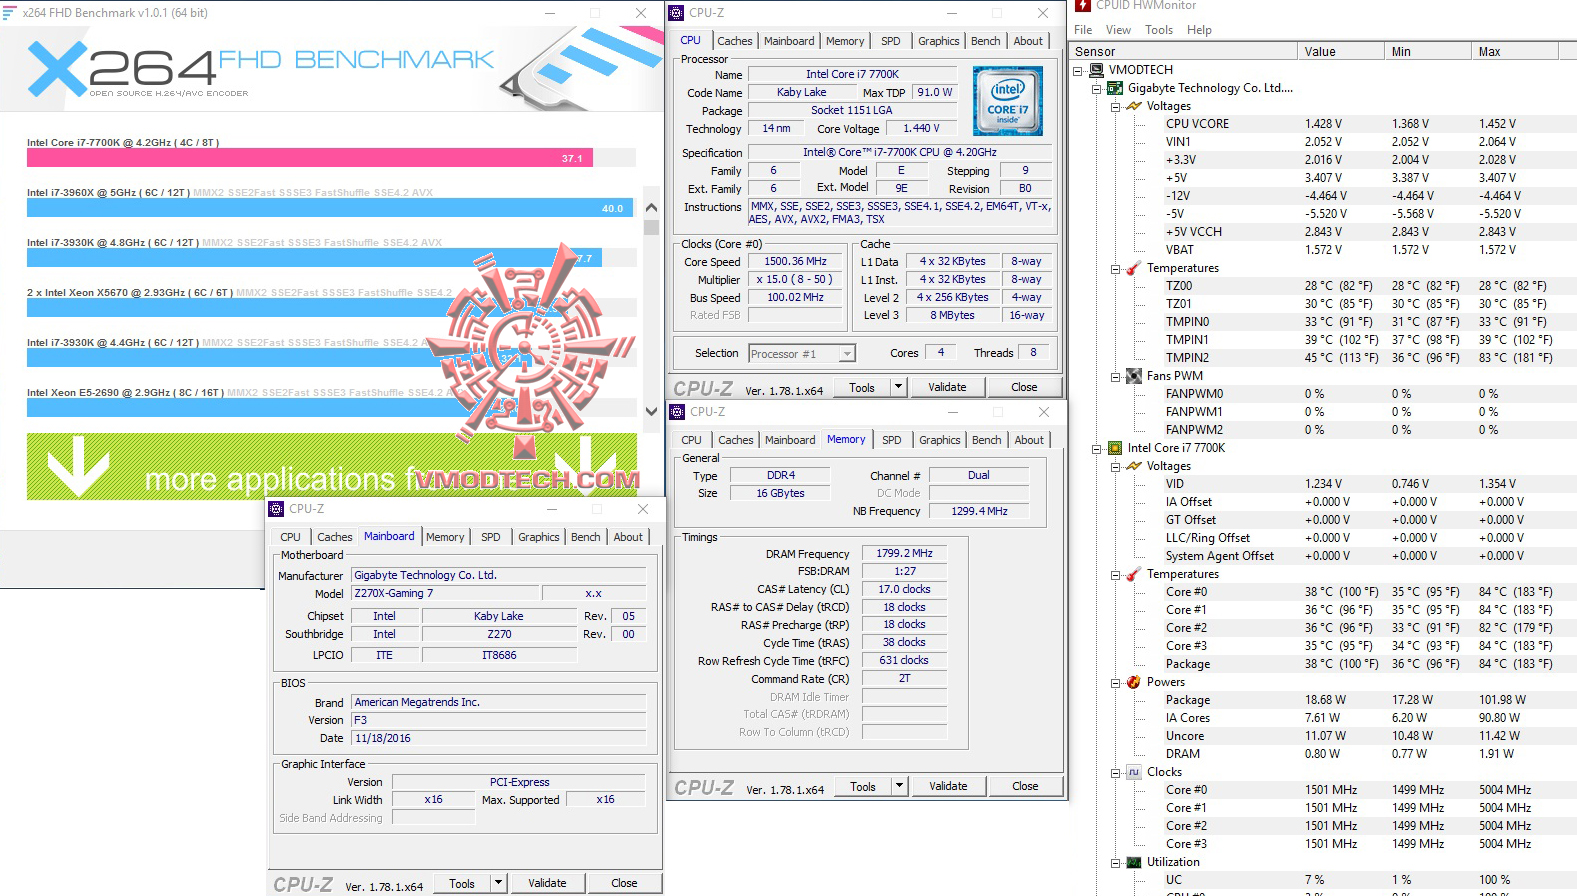Viewport: 1577px width, 896px height.
Task: Click the Intel Core i7 7700K name field
Action: (852, 74)
